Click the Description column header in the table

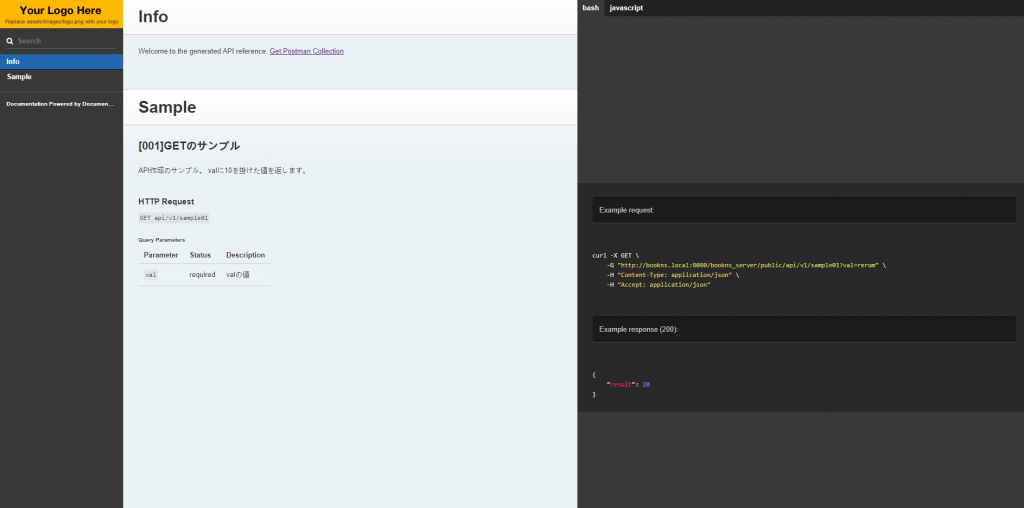pos(245,255)
